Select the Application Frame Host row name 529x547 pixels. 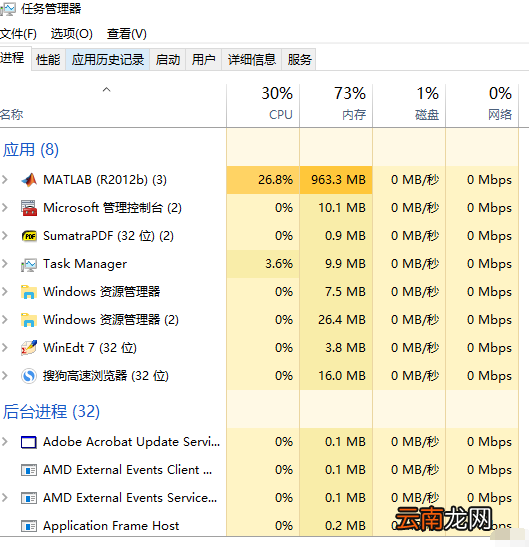(x=111, y=526)
